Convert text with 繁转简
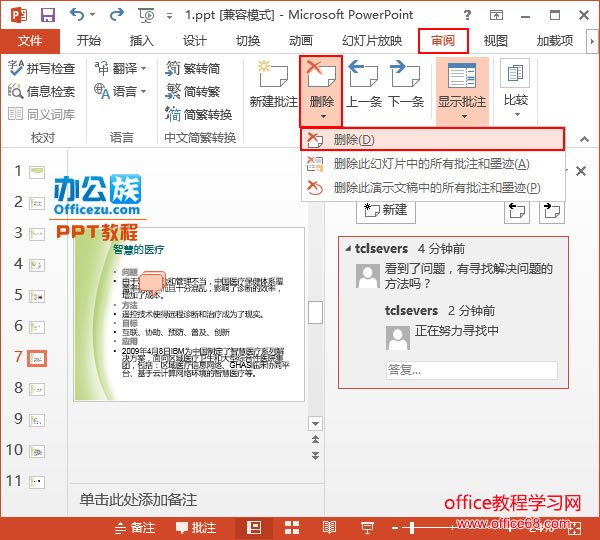Image resolution: width=600 pixels, height=540 pixels. [193, 68]
